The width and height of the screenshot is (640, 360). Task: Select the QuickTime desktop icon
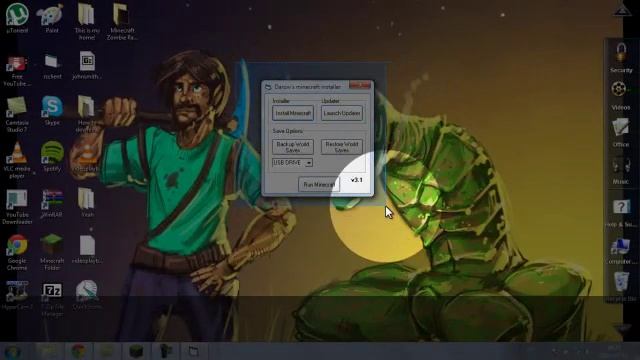point(87,294)
